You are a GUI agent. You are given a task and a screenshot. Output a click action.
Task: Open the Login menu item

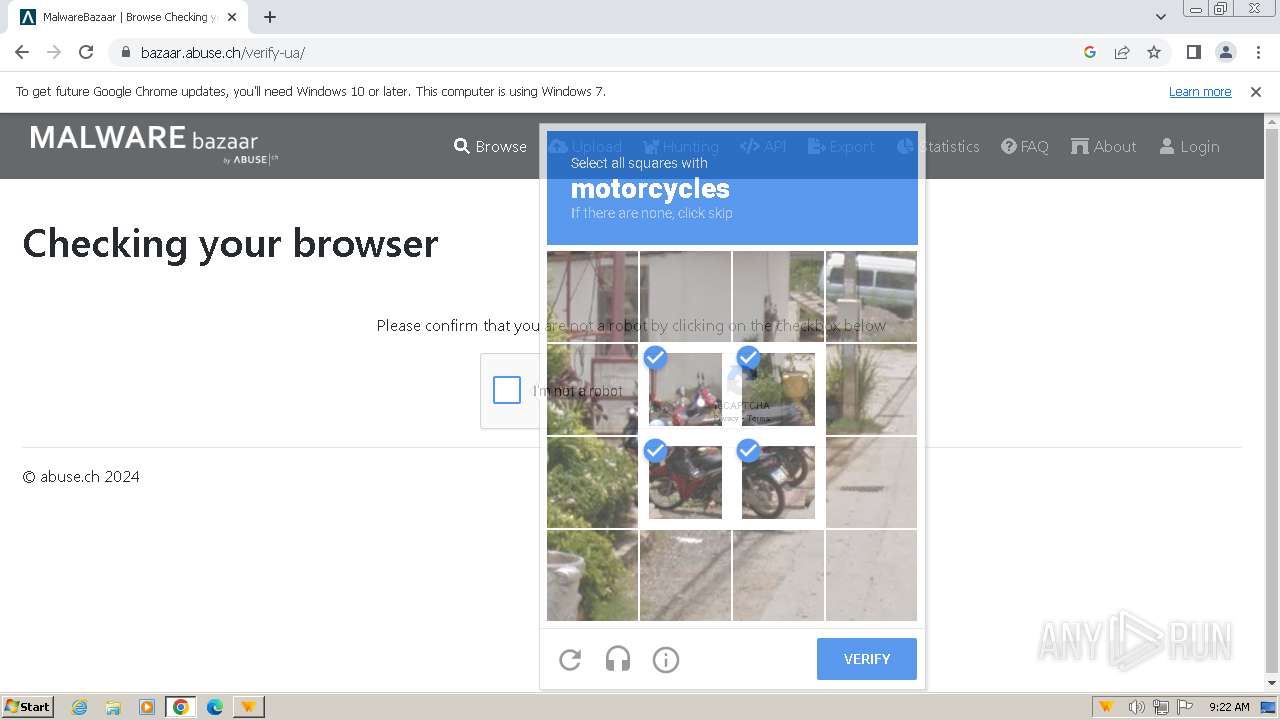click(x=1190, y=146)
